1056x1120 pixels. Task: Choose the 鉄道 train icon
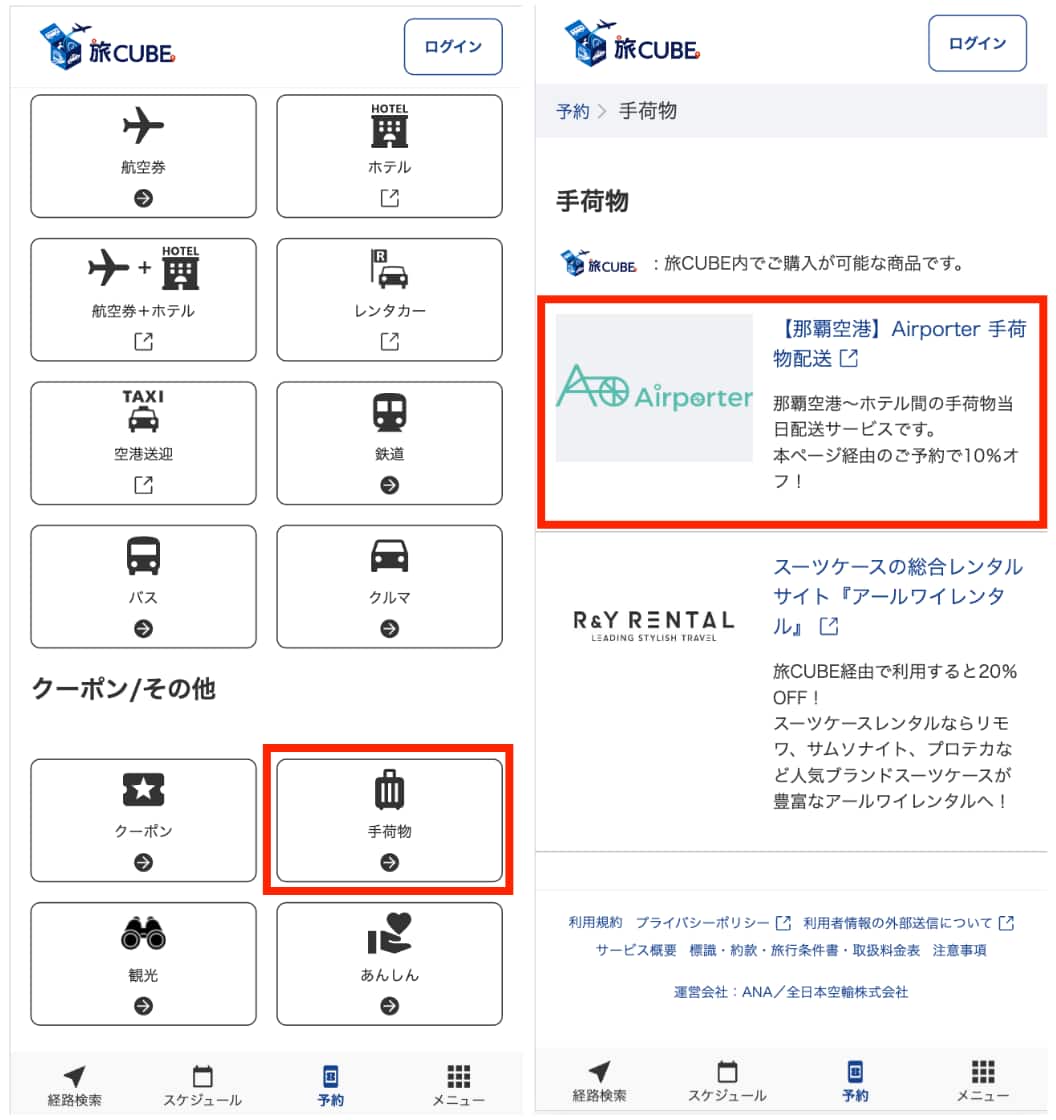tap(389, 412)
